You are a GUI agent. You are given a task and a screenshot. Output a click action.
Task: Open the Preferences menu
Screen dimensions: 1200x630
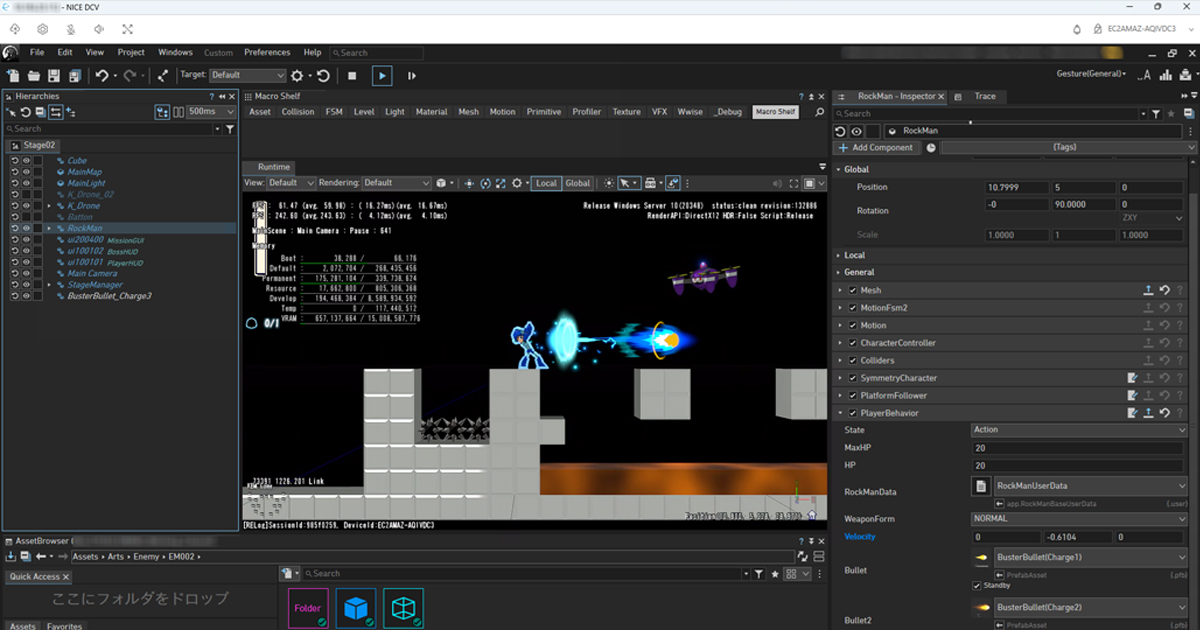coord(267,52)
